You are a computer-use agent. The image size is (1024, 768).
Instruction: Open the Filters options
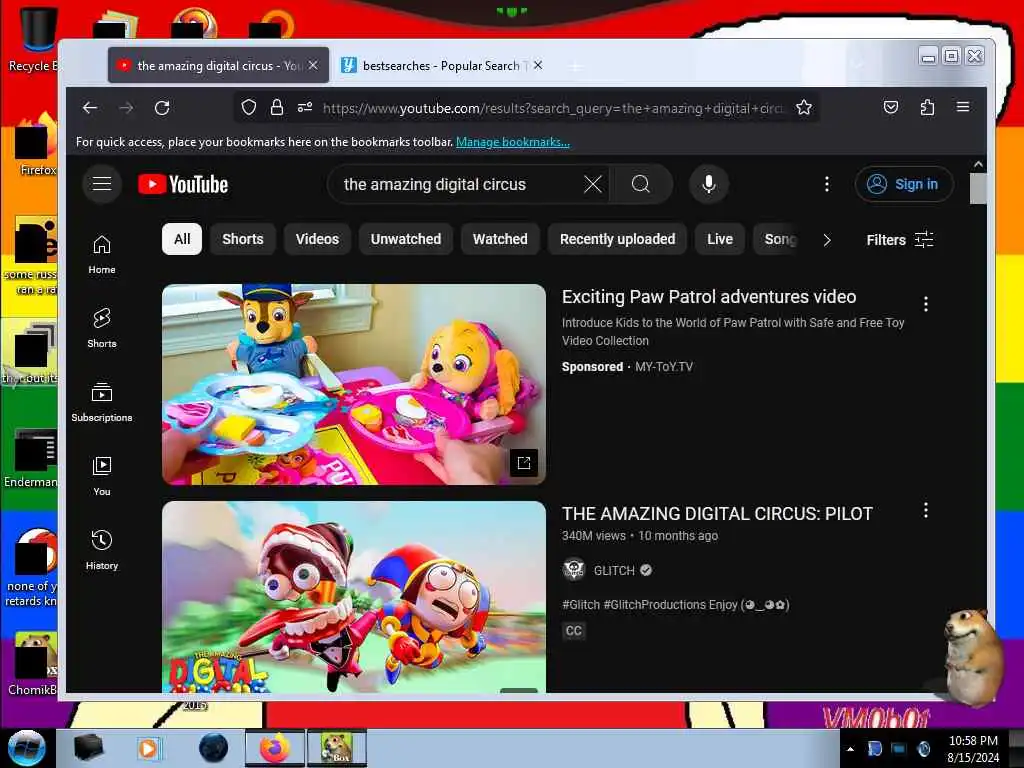pos(899,240)
